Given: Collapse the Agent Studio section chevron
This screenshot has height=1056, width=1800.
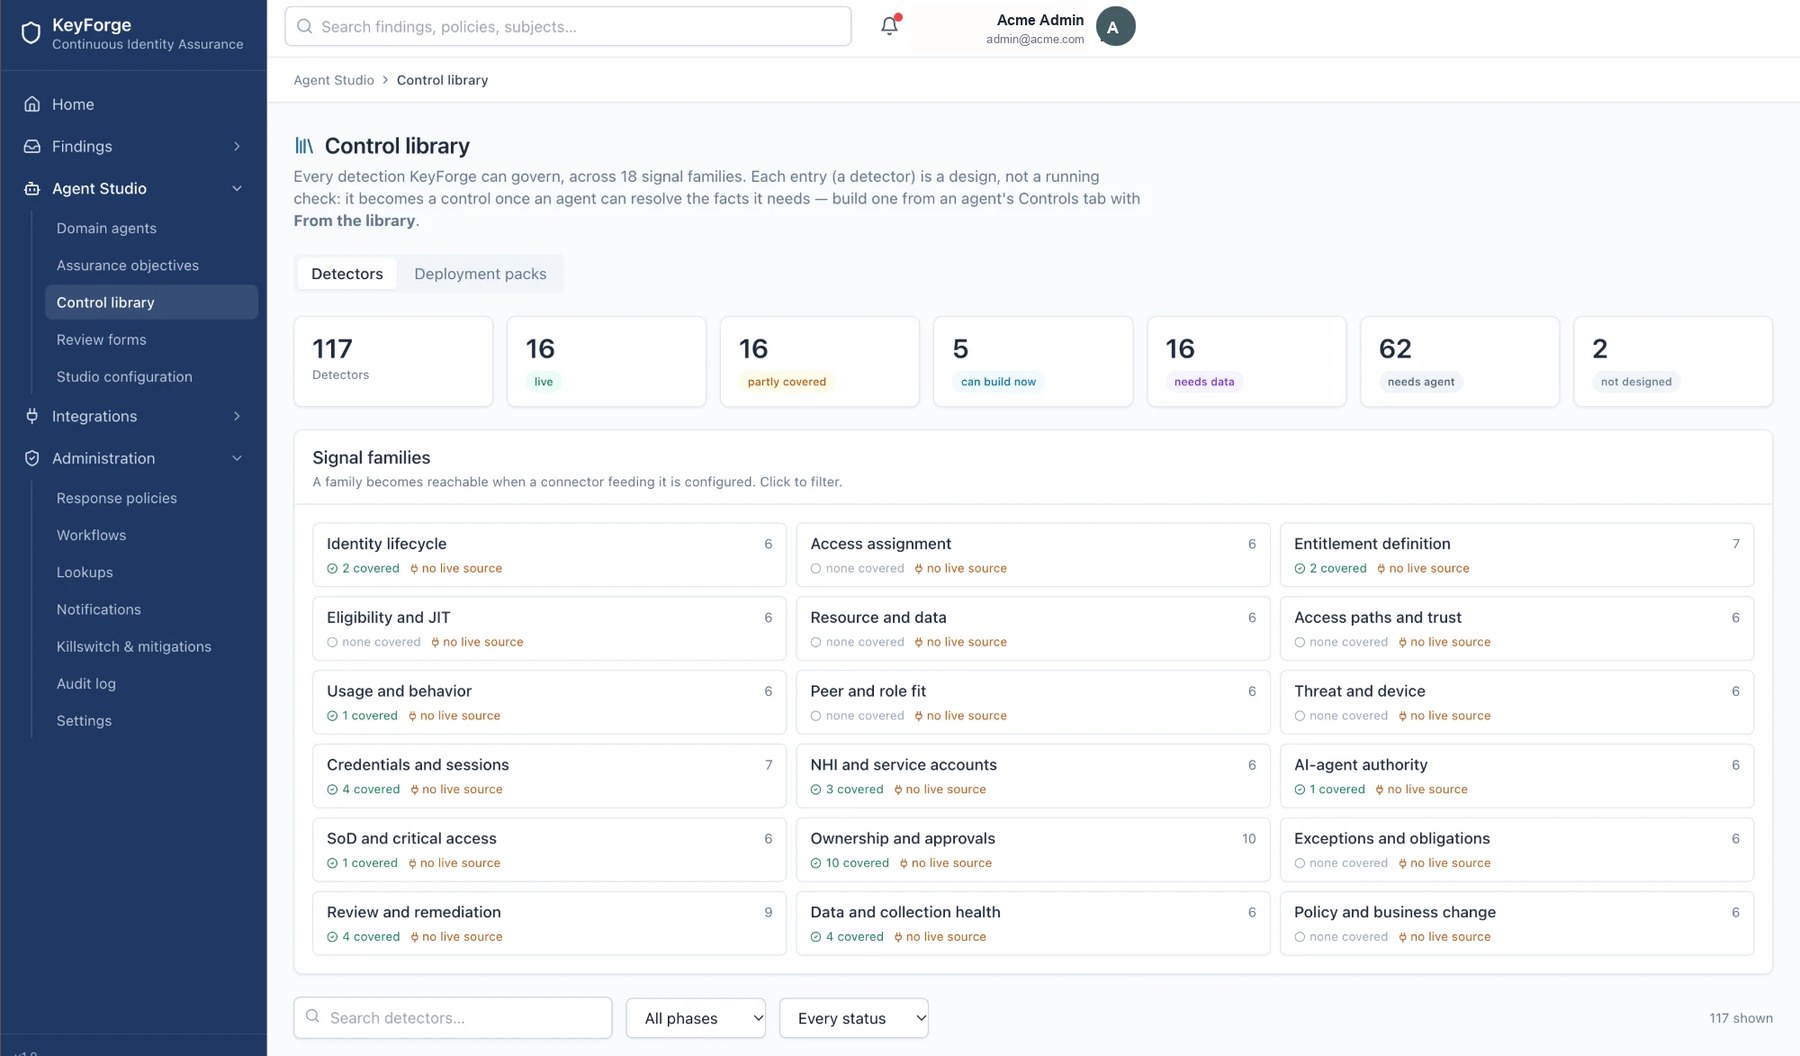Looking at the screenshot, I should click(237, 188).
